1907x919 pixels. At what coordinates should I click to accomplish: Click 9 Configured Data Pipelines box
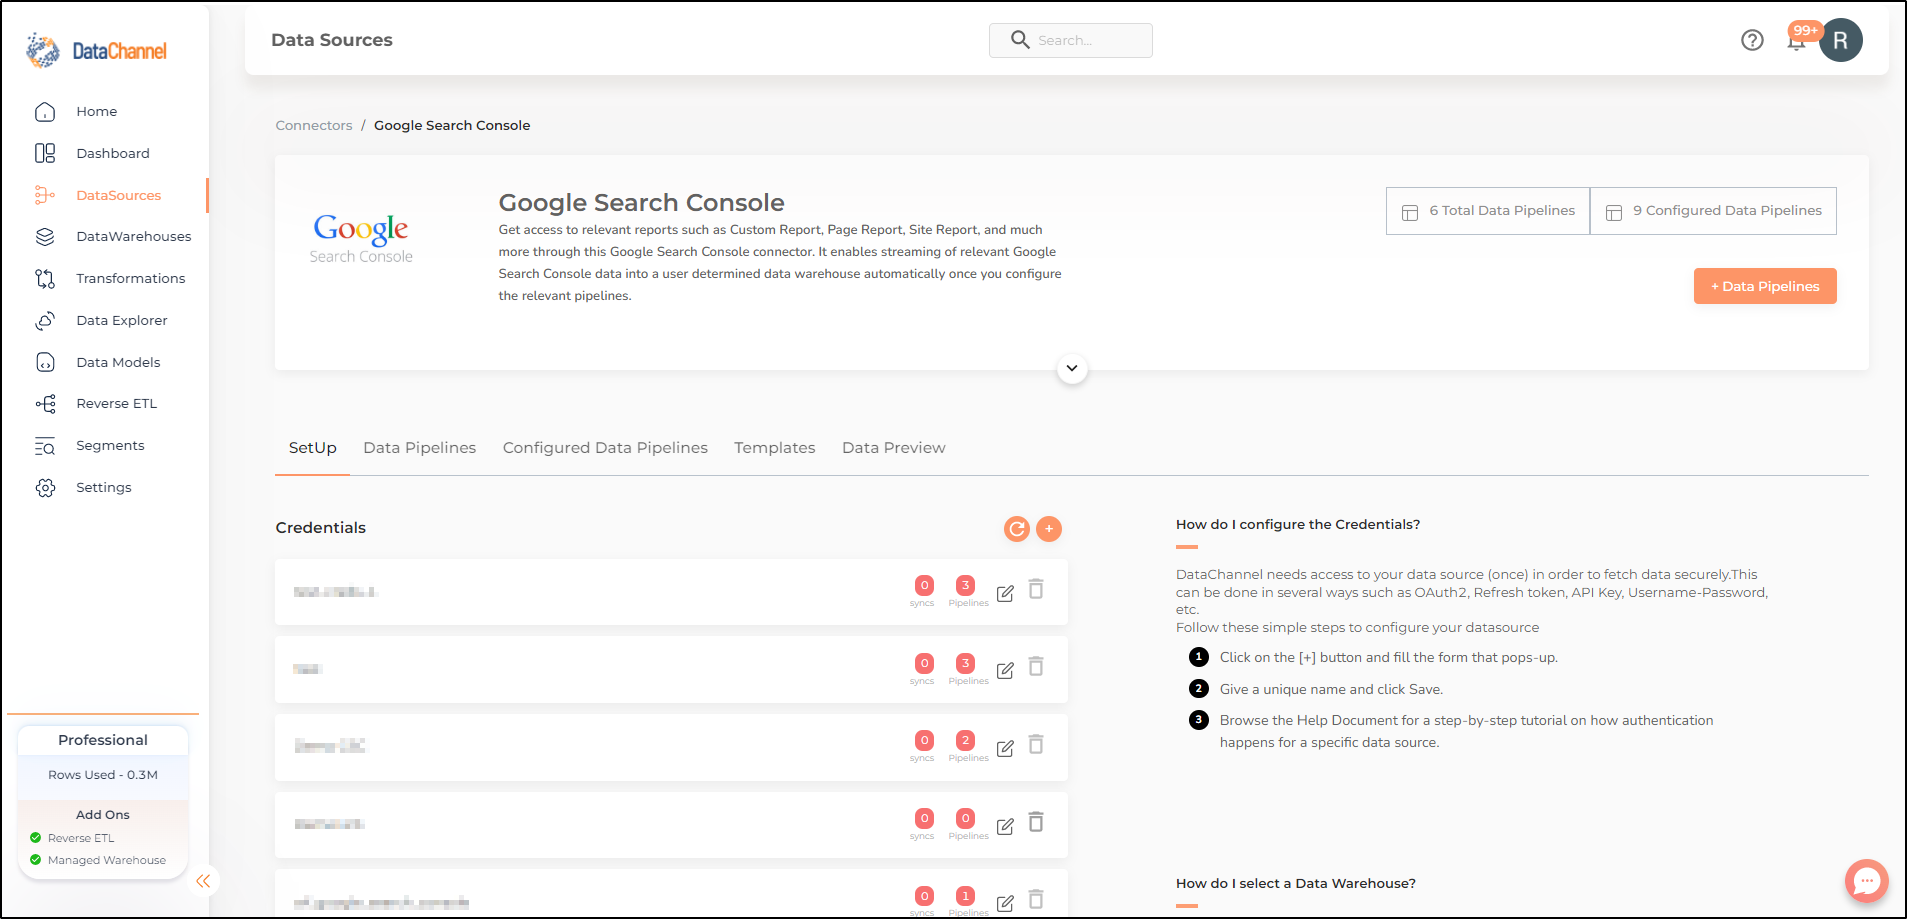[1713, 211]
